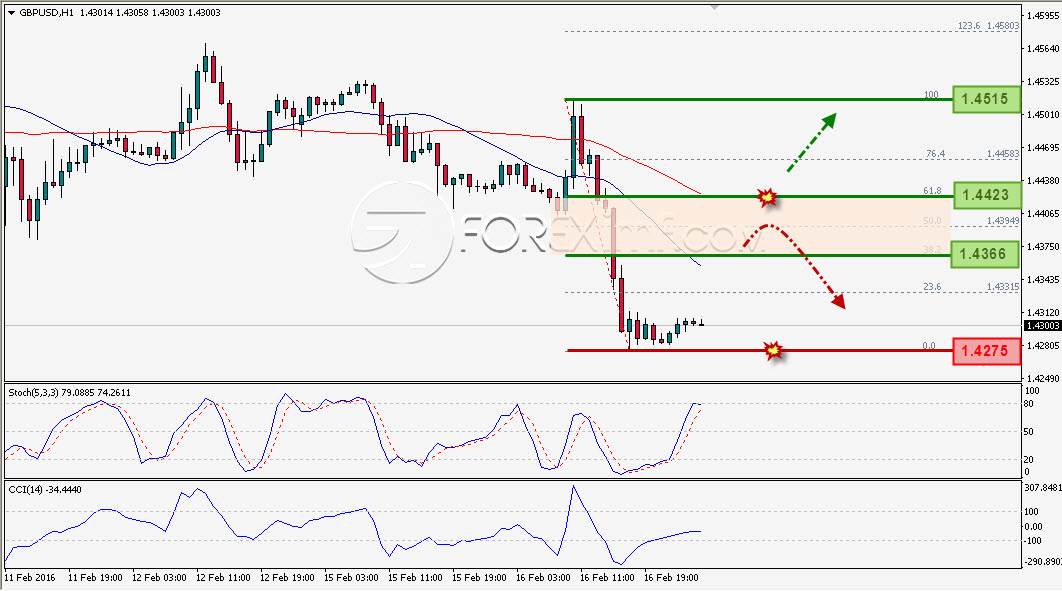Select the green 1.4366 price label

coord(985,254)
